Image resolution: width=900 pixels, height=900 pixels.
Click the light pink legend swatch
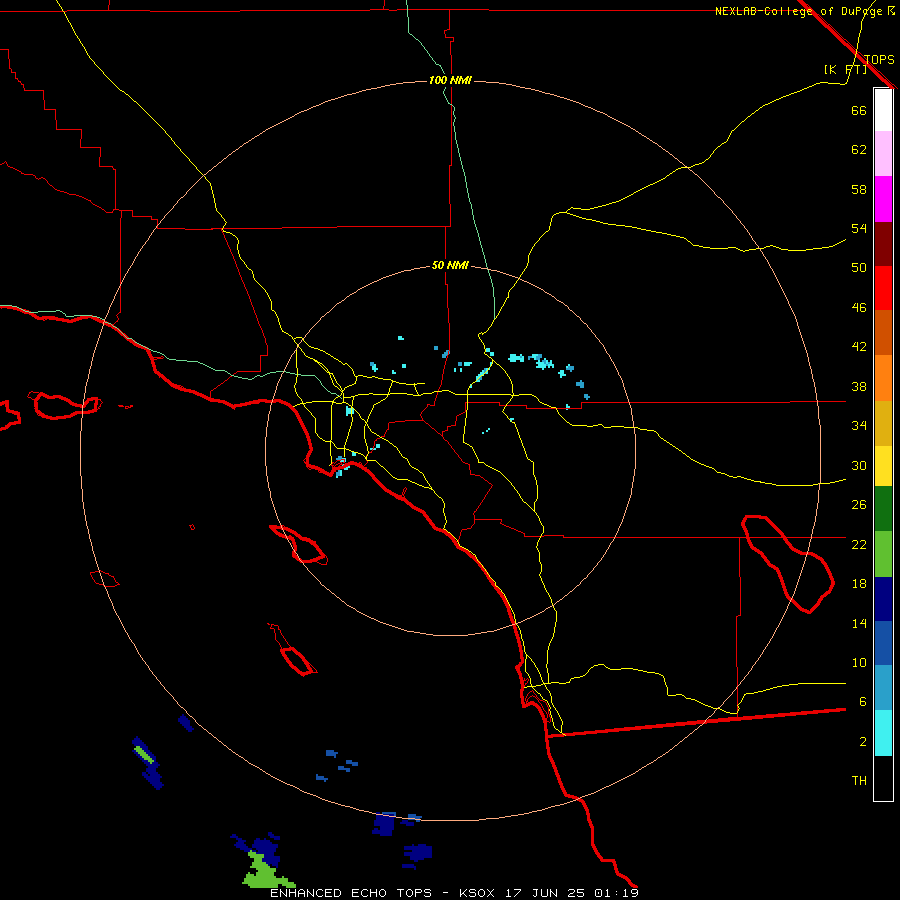[x=883, y=154]
